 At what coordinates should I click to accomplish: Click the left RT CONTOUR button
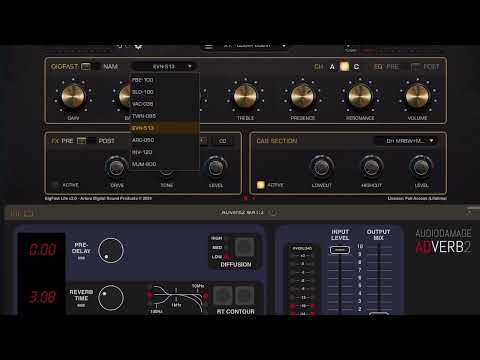[x=222, y=295]
